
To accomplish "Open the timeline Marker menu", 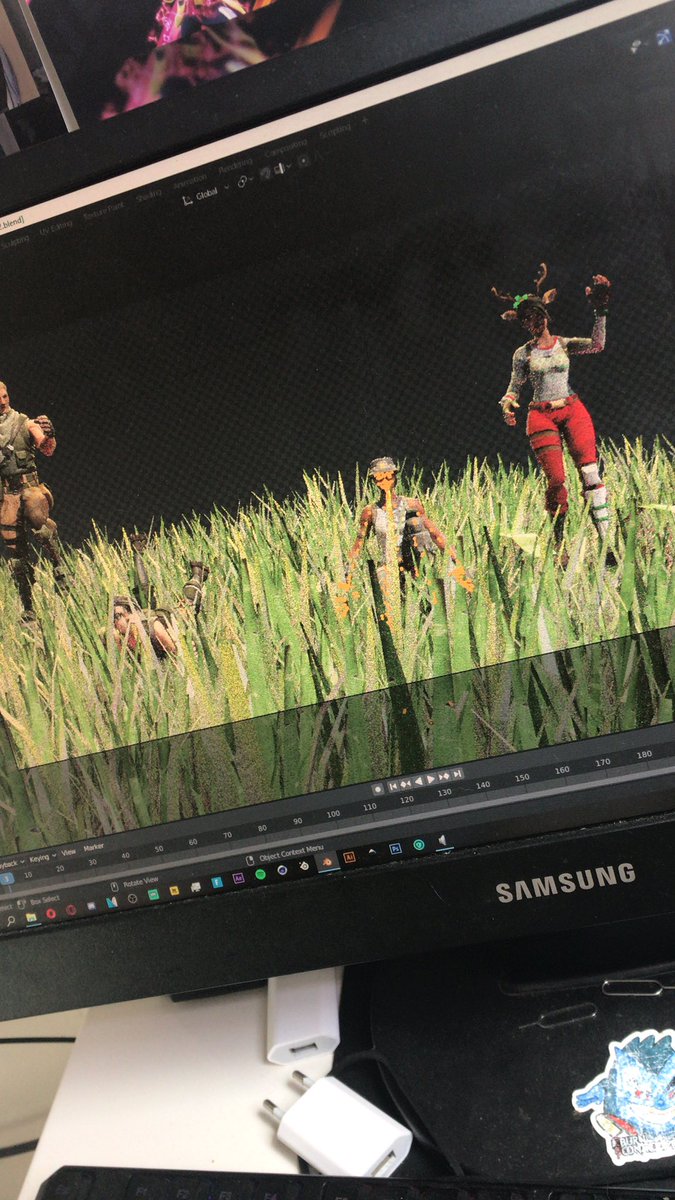I will 93,848.
